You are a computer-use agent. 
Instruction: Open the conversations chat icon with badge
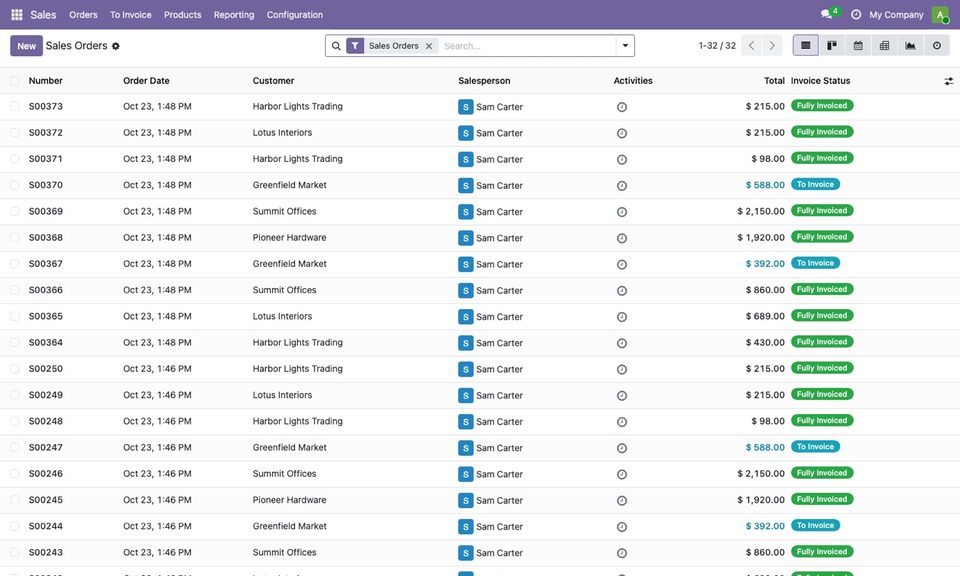pos(828,14)
